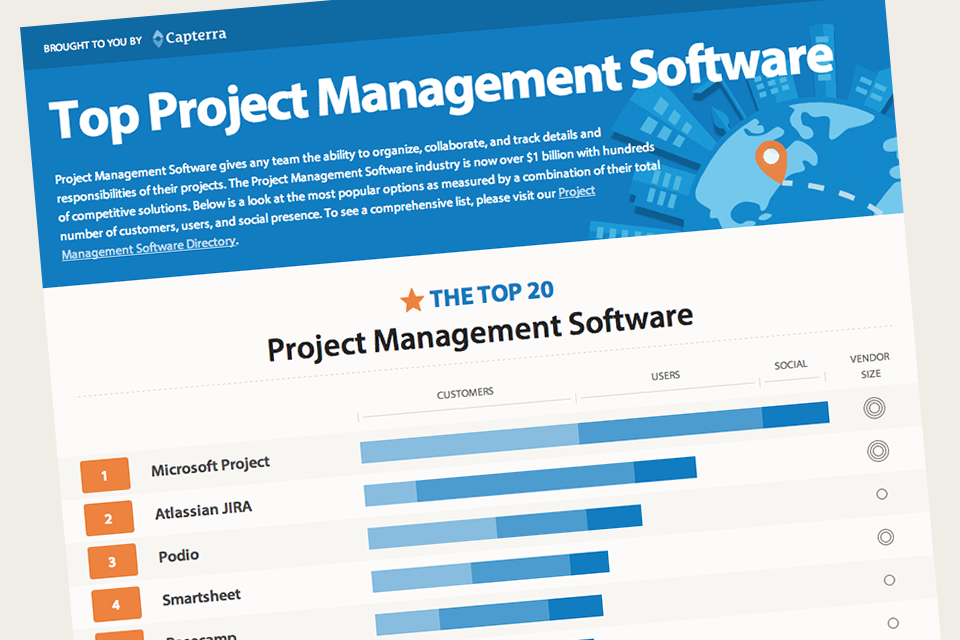Select the Podio name
Image resolution: width=960 pixels, height=640 pixels.
pos(179,555)
